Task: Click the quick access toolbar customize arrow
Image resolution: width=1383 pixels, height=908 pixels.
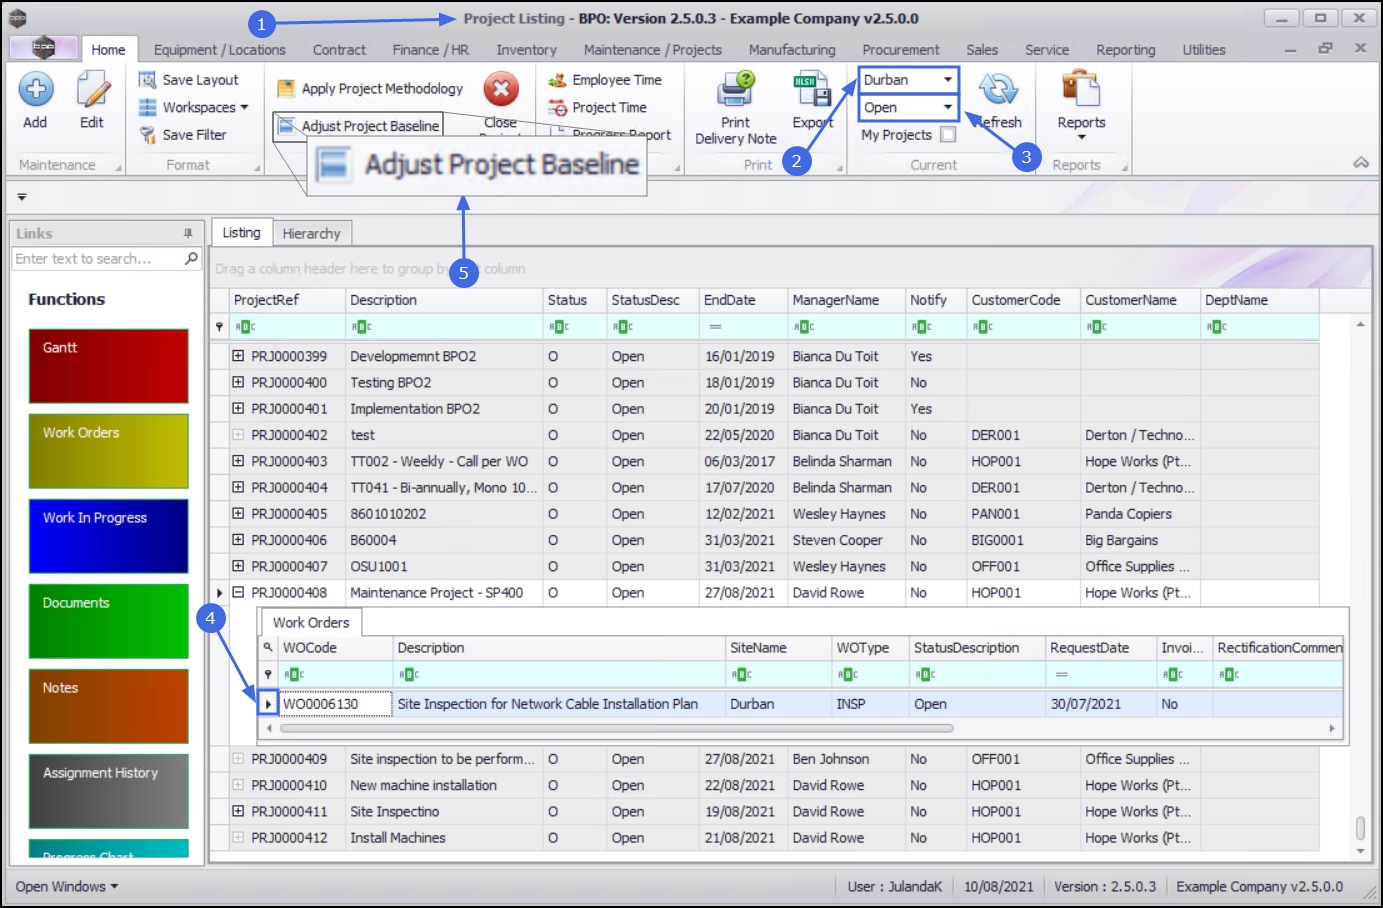Action: (x=22, y=197)
